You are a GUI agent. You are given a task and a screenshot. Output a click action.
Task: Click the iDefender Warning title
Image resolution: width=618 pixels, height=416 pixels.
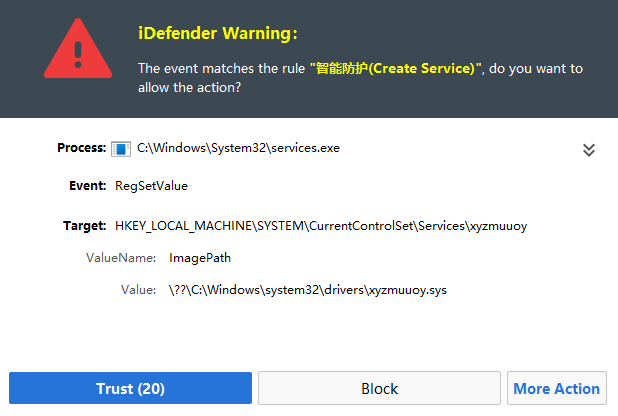(x=217, y=33)
